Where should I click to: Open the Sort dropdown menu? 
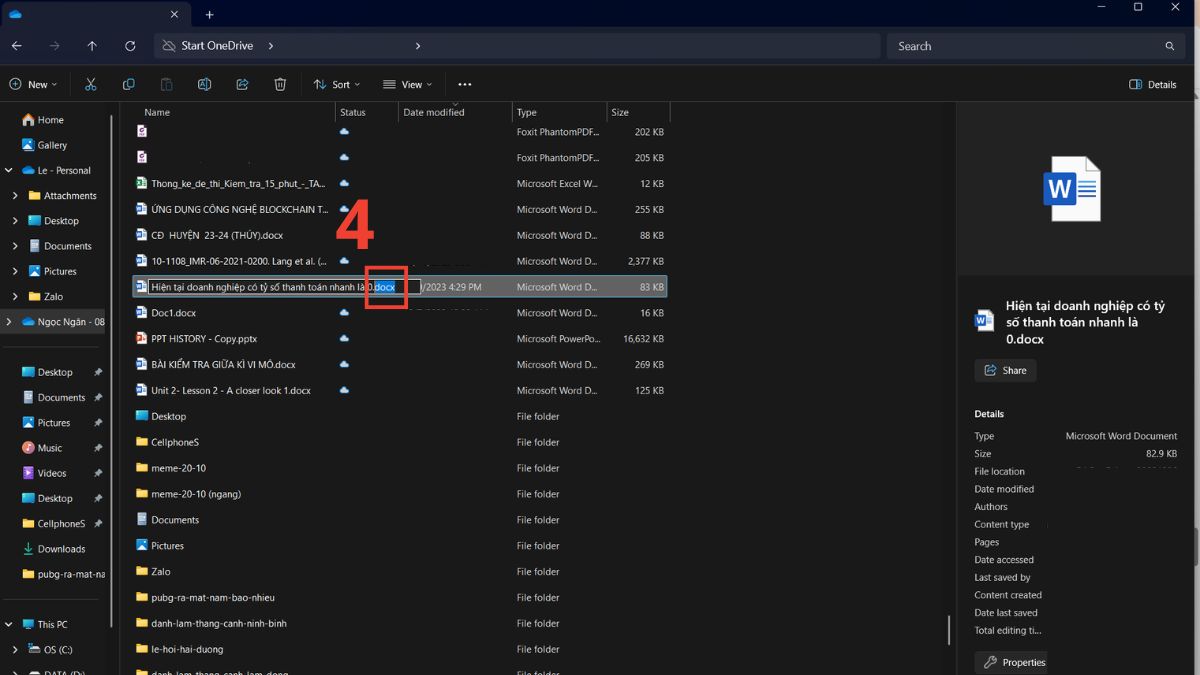pyautogui.click(x=336, y=85)
